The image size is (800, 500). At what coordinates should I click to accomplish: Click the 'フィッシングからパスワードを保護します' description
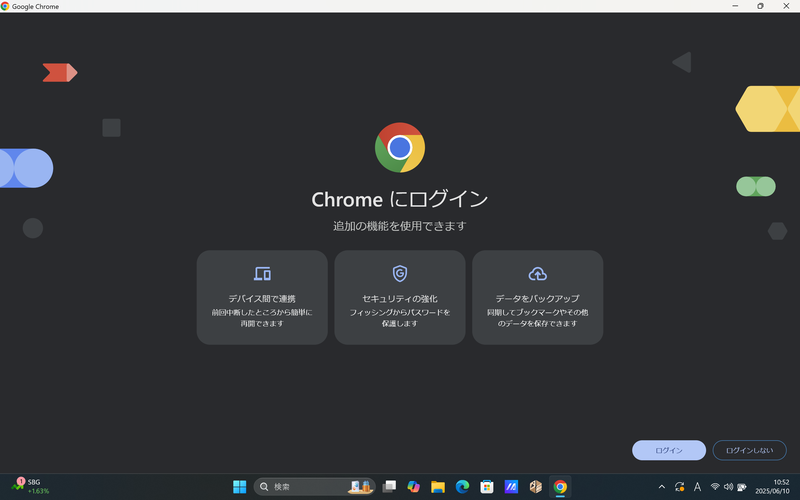(399, 317)
